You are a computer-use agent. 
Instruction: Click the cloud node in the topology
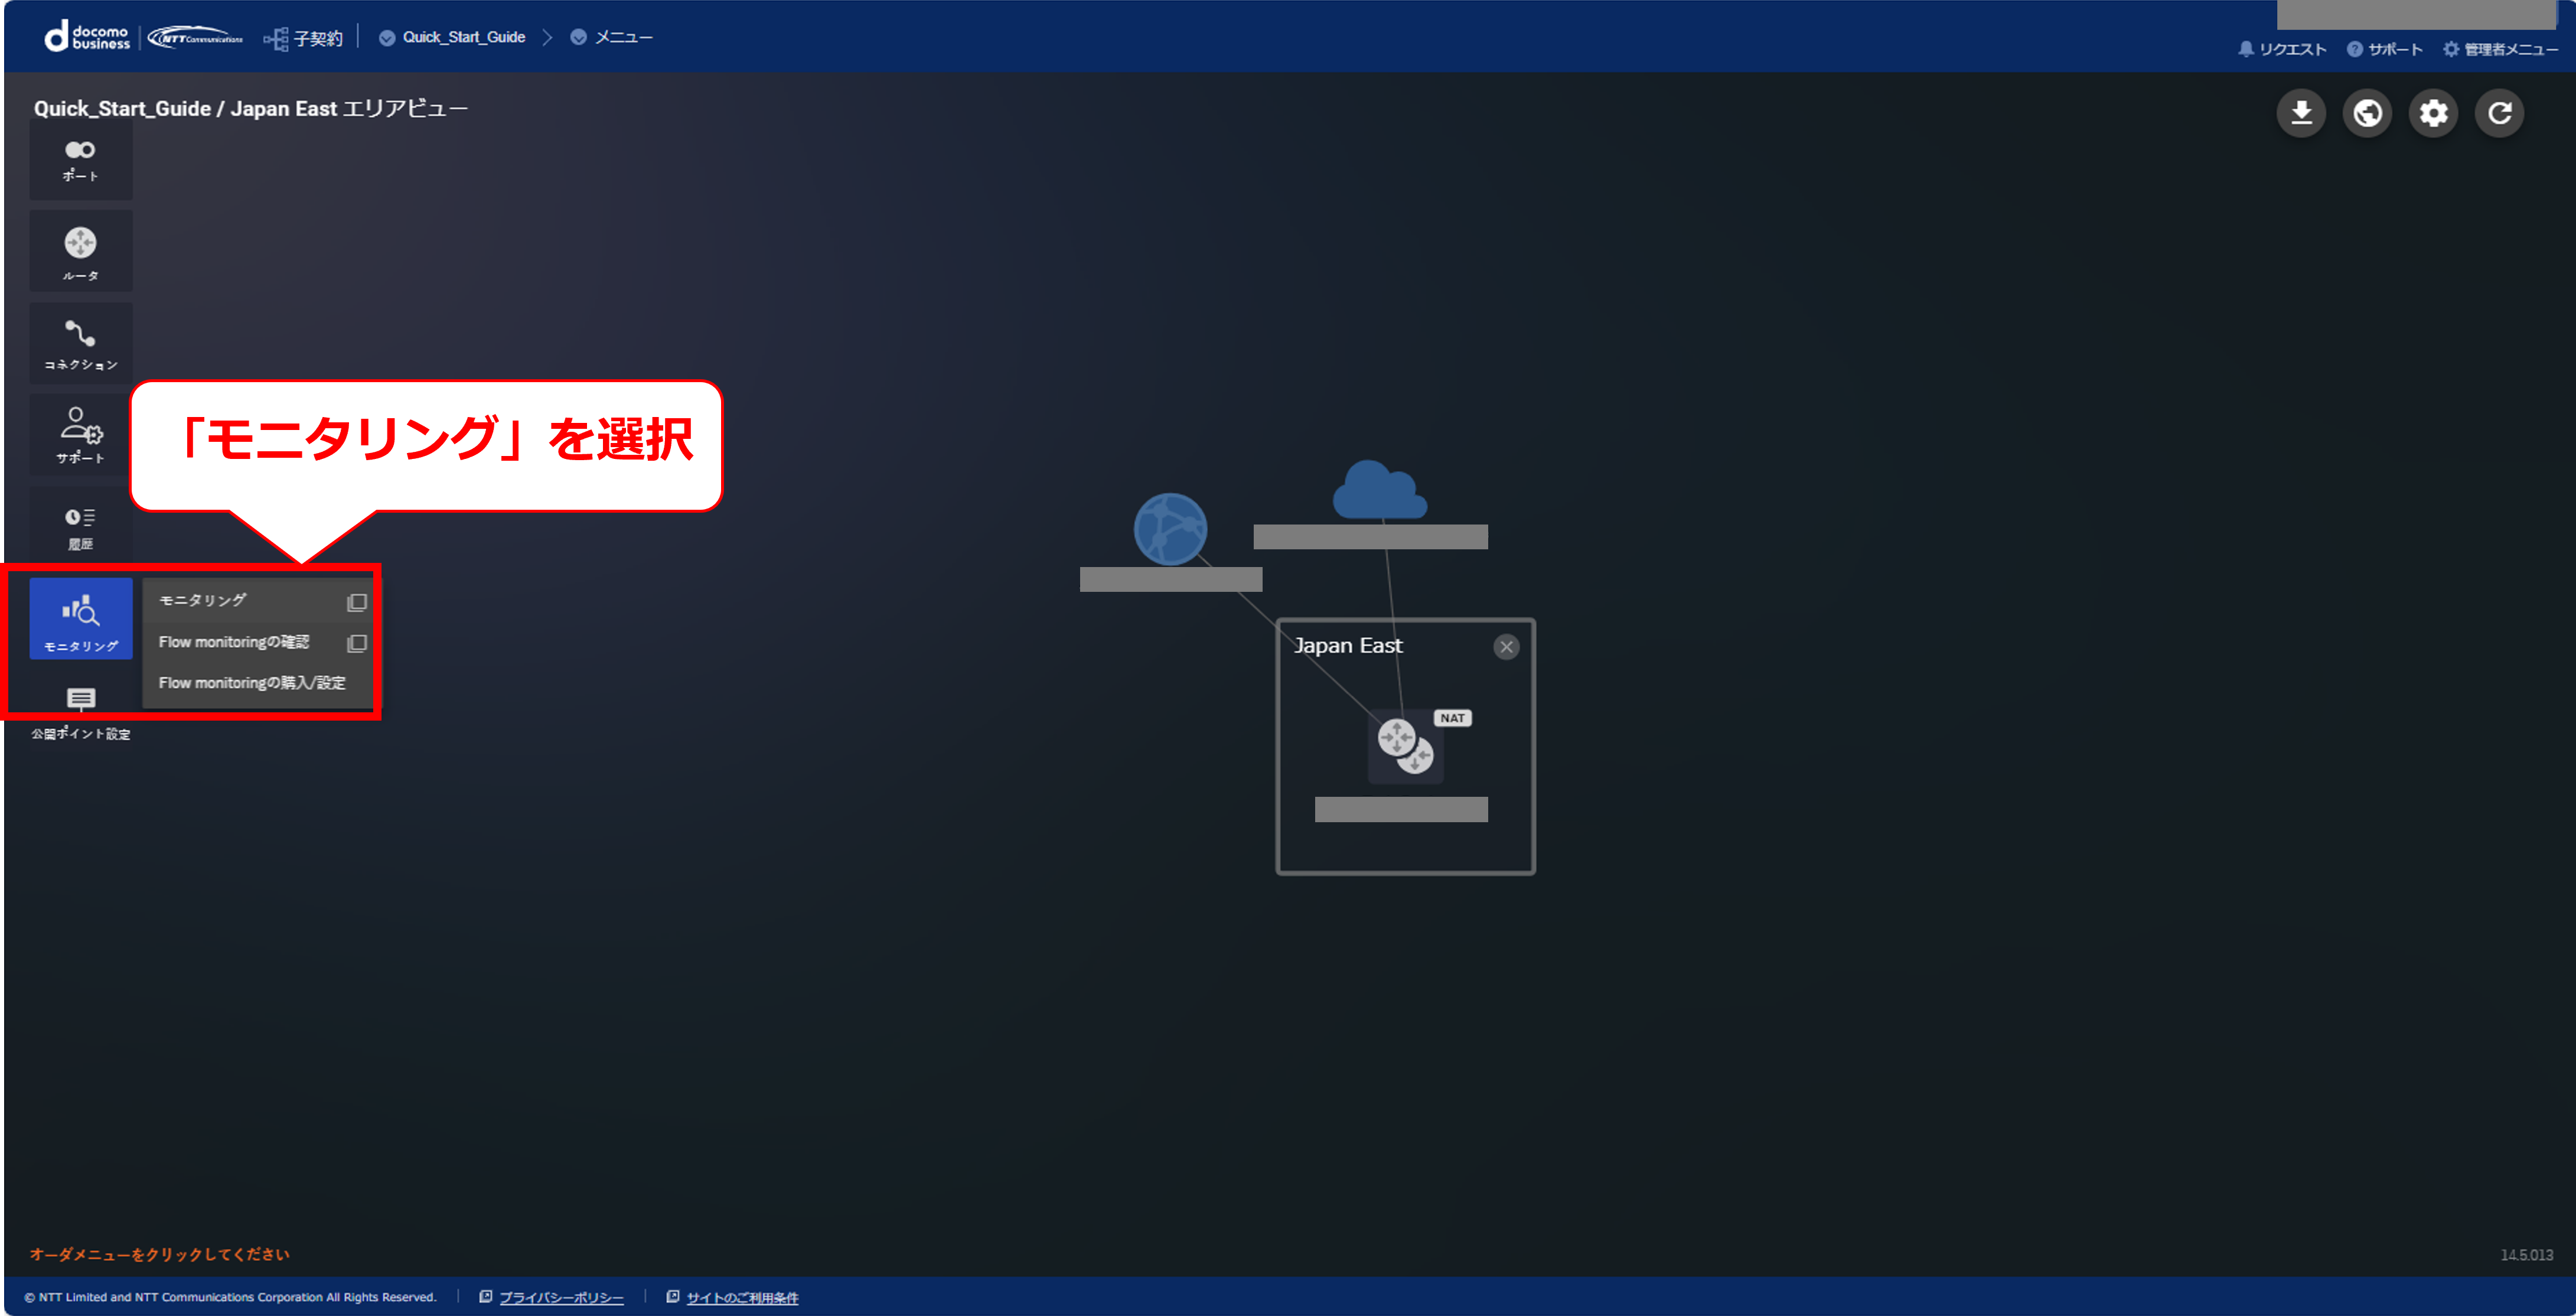[1379, 490]
